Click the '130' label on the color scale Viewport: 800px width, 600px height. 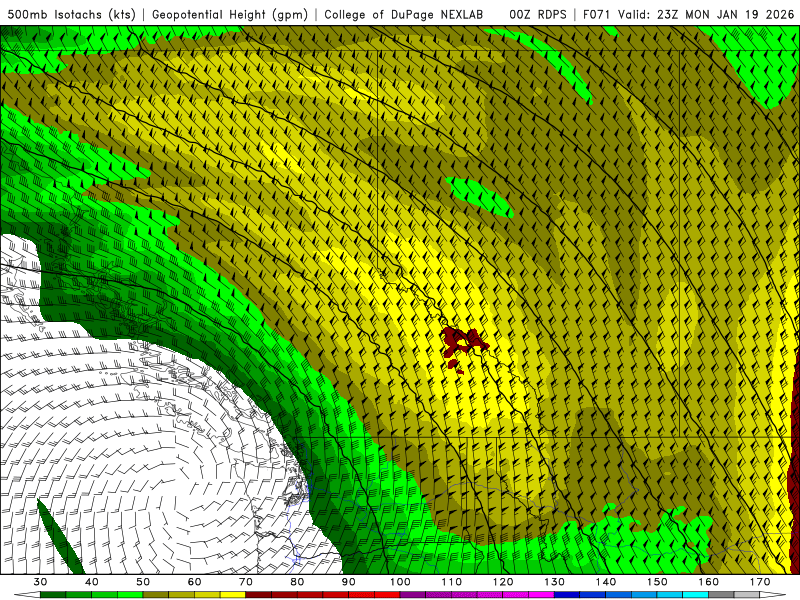[x=554, y=582]
